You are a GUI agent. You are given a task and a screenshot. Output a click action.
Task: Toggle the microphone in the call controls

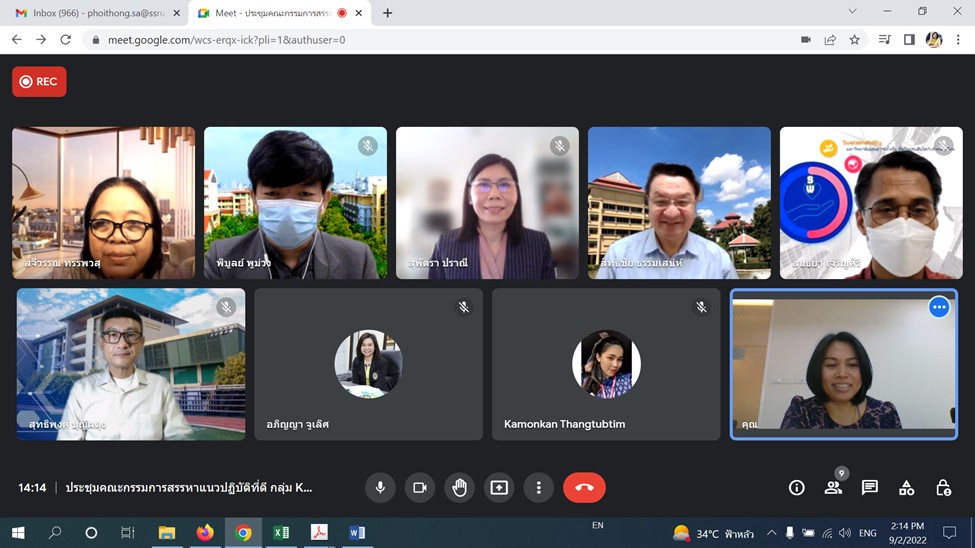click(x=380, y=488)
